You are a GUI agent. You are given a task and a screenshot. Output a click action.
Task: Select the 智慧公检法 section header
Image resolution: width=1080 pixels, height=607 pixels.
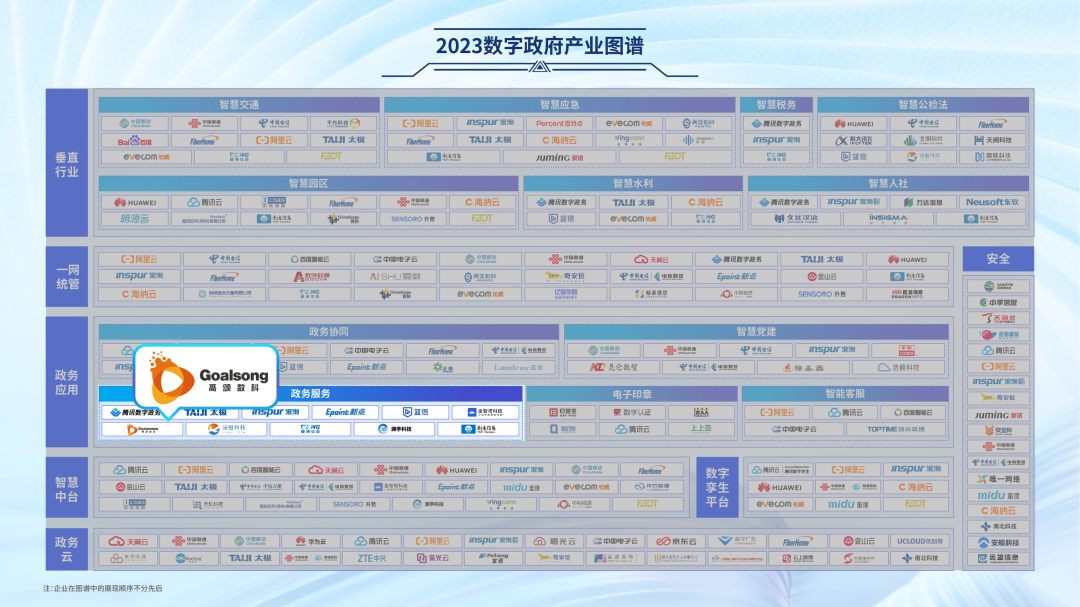tap(923, 105)
